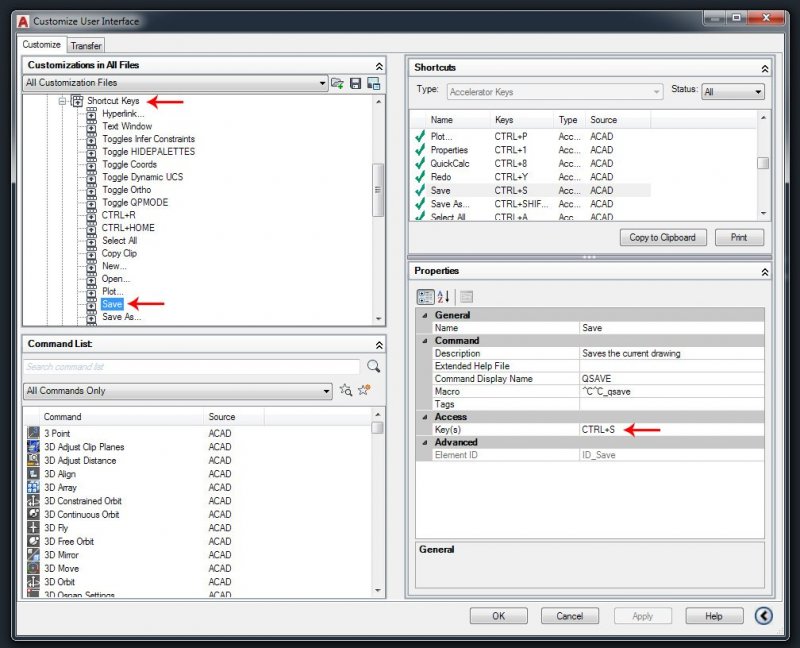Click the load partial customization file icon
Screen dimensions: 800x648
338,84
